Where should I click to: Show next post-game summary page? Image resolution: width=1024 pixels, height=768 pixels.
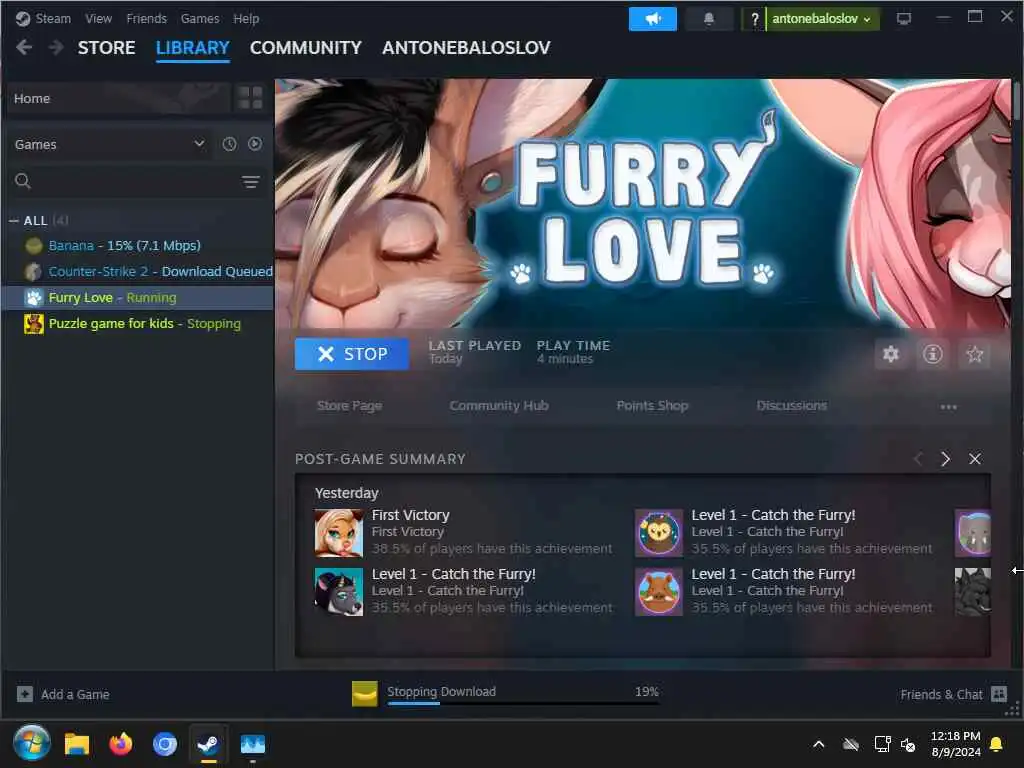946,459
